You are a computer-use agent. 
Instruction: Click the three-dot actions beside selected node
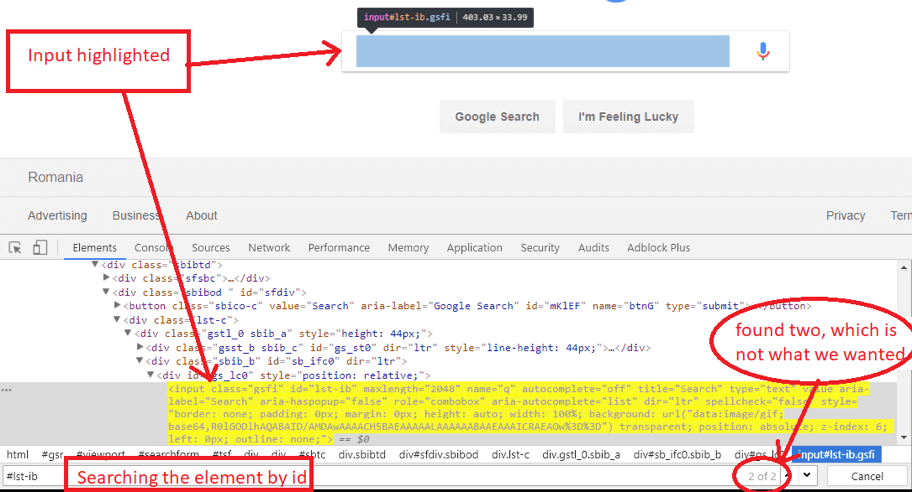click(6, 390)
